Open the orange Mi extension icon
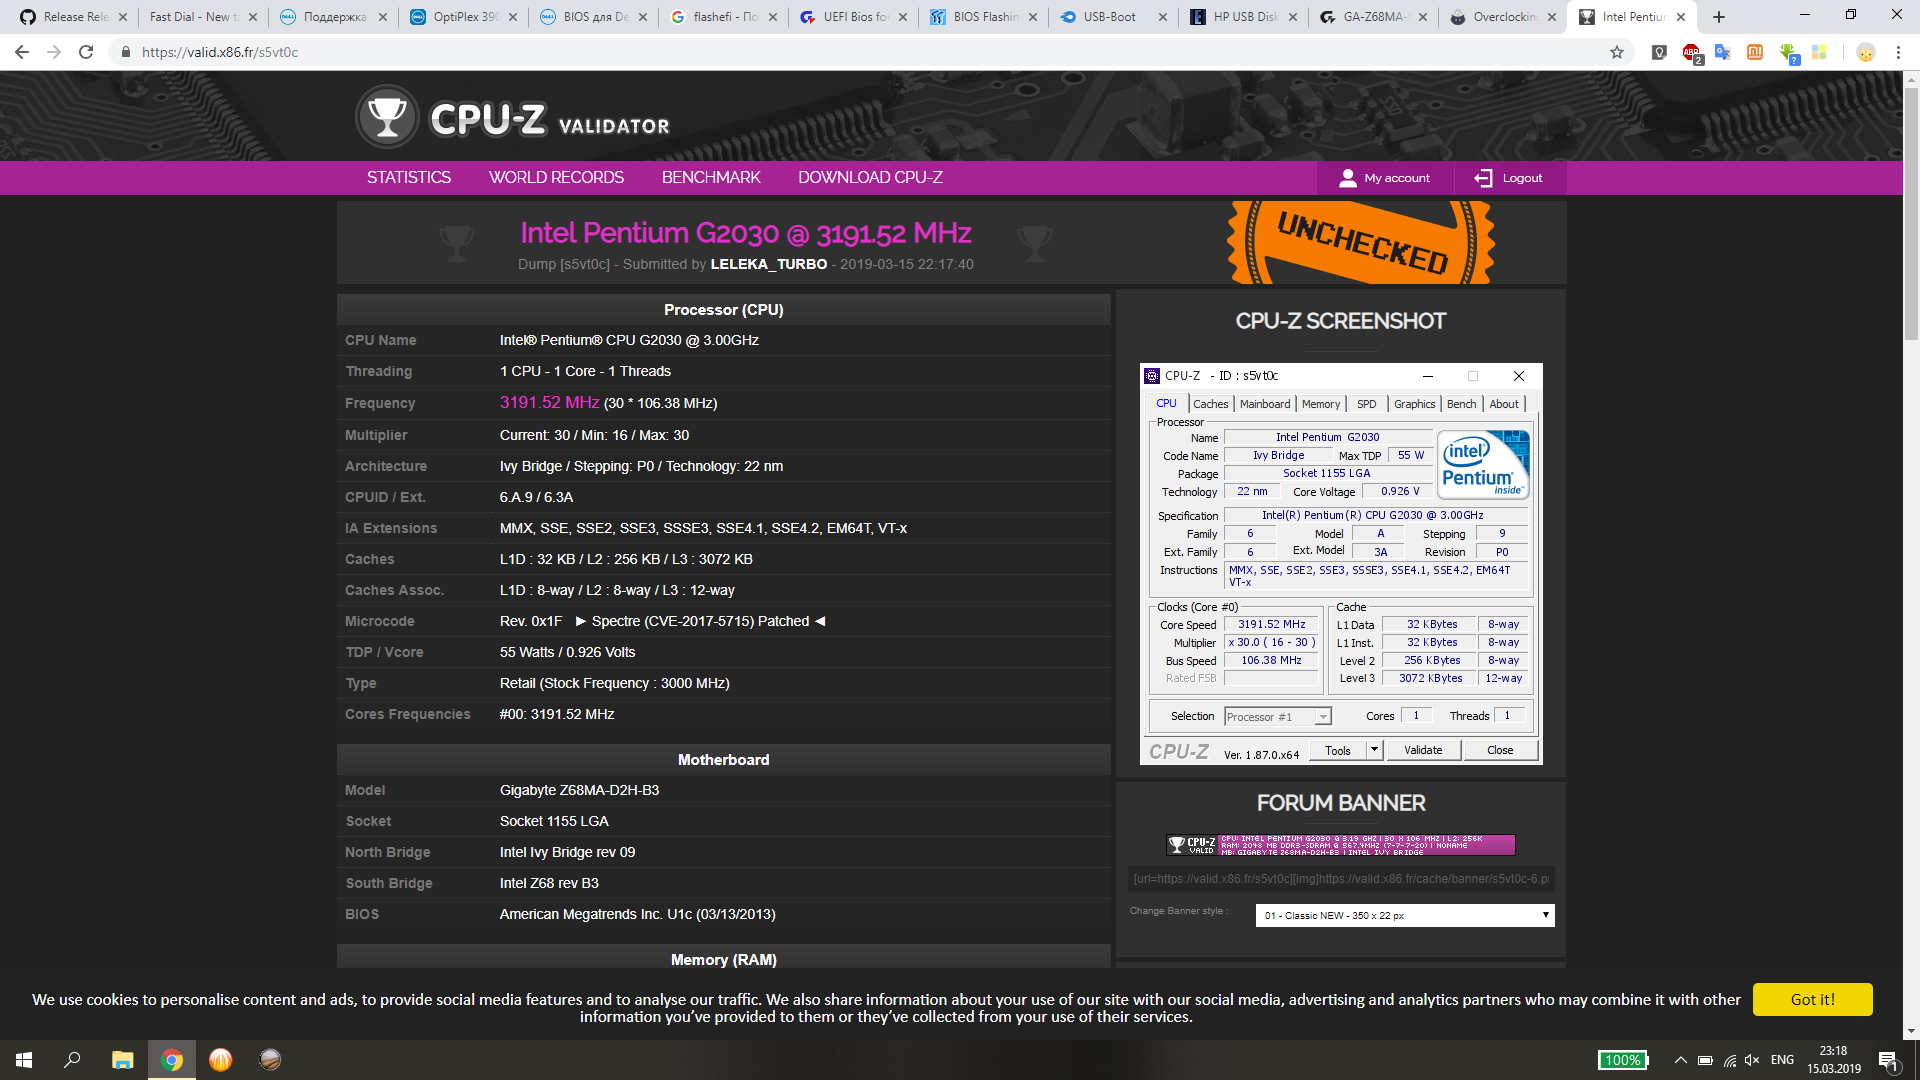The width and height of the screenshot is (1920, 1080). [1755, 52]
